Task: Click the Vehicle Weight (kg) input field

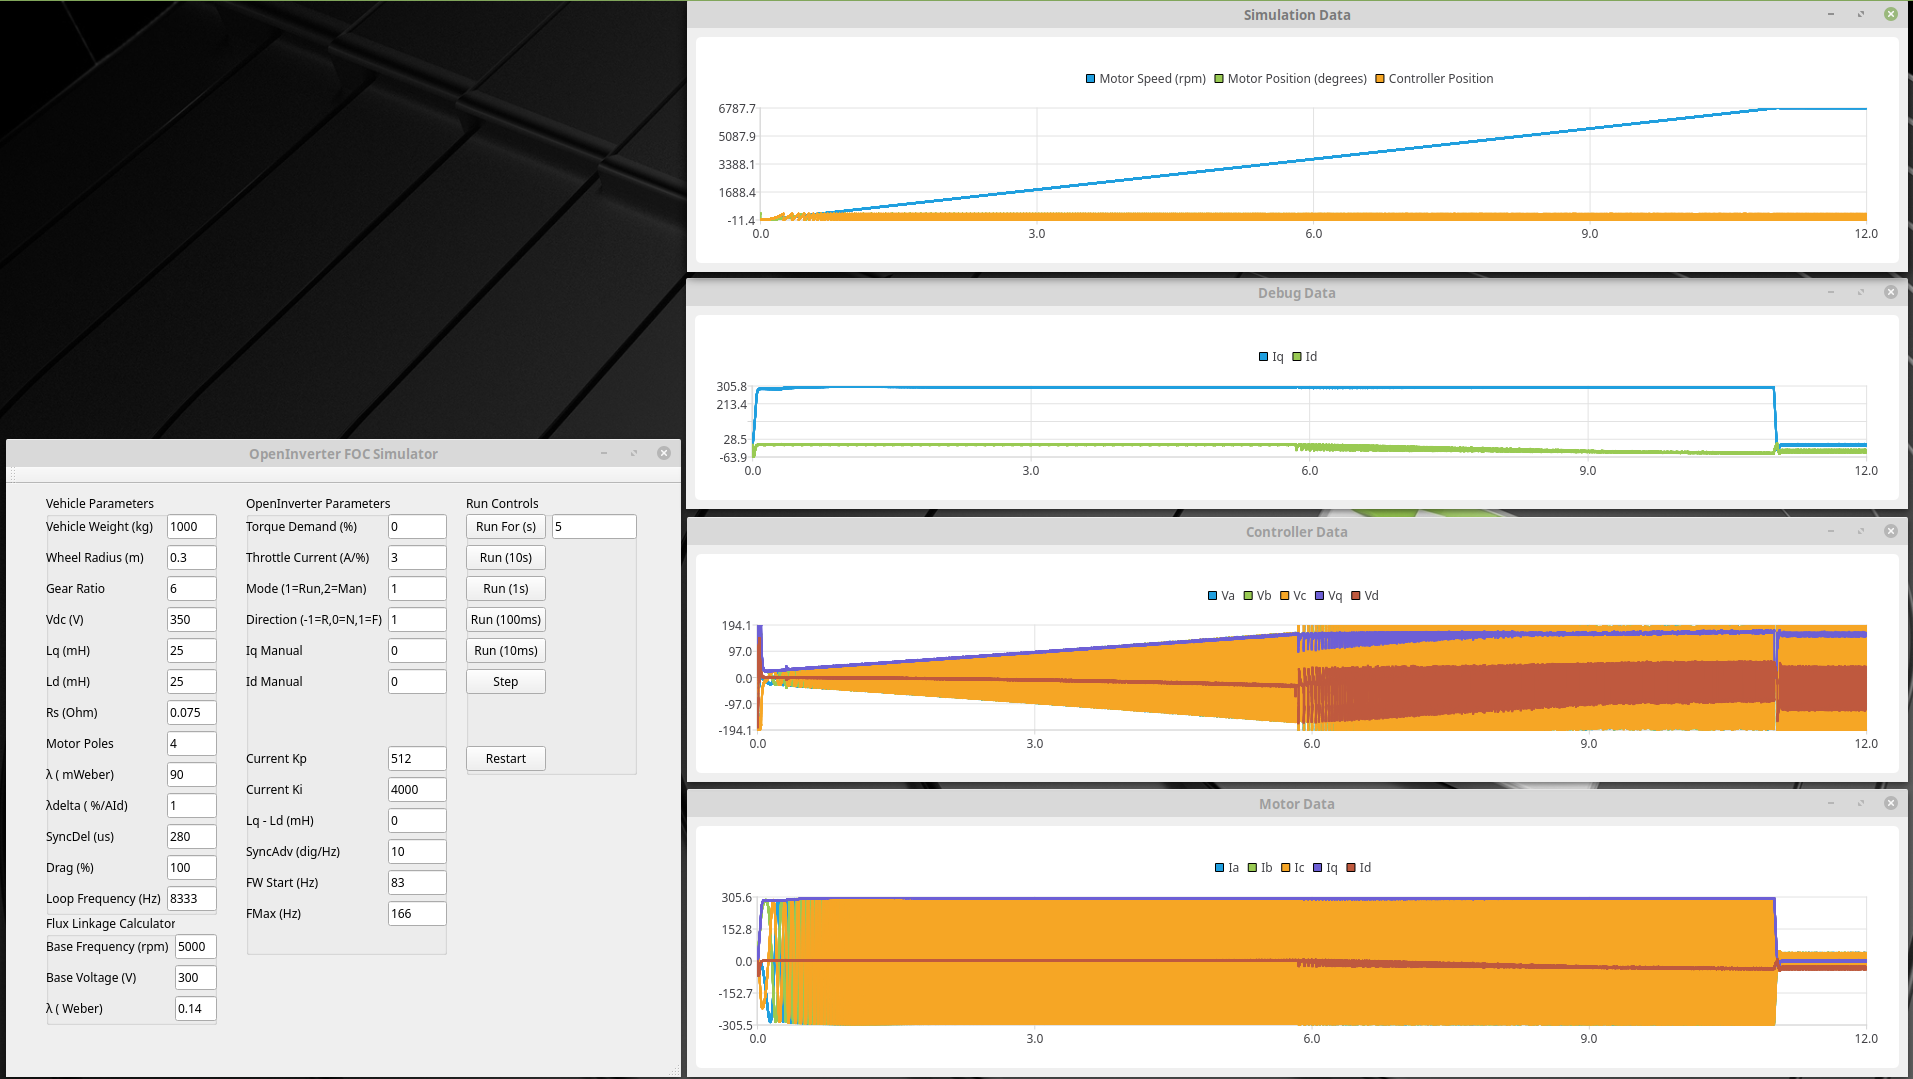Action: (x=191, y=527)
